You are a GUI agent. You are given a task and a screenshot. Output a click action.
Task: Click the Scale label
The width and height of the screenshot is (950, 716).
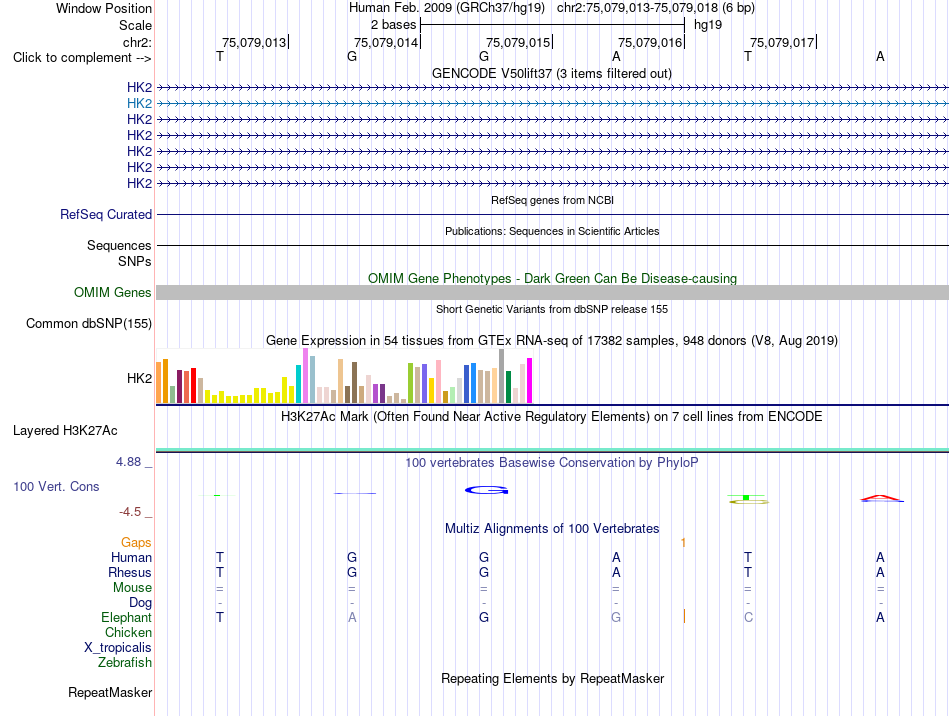pyautogui.click(x=135, y=25)
